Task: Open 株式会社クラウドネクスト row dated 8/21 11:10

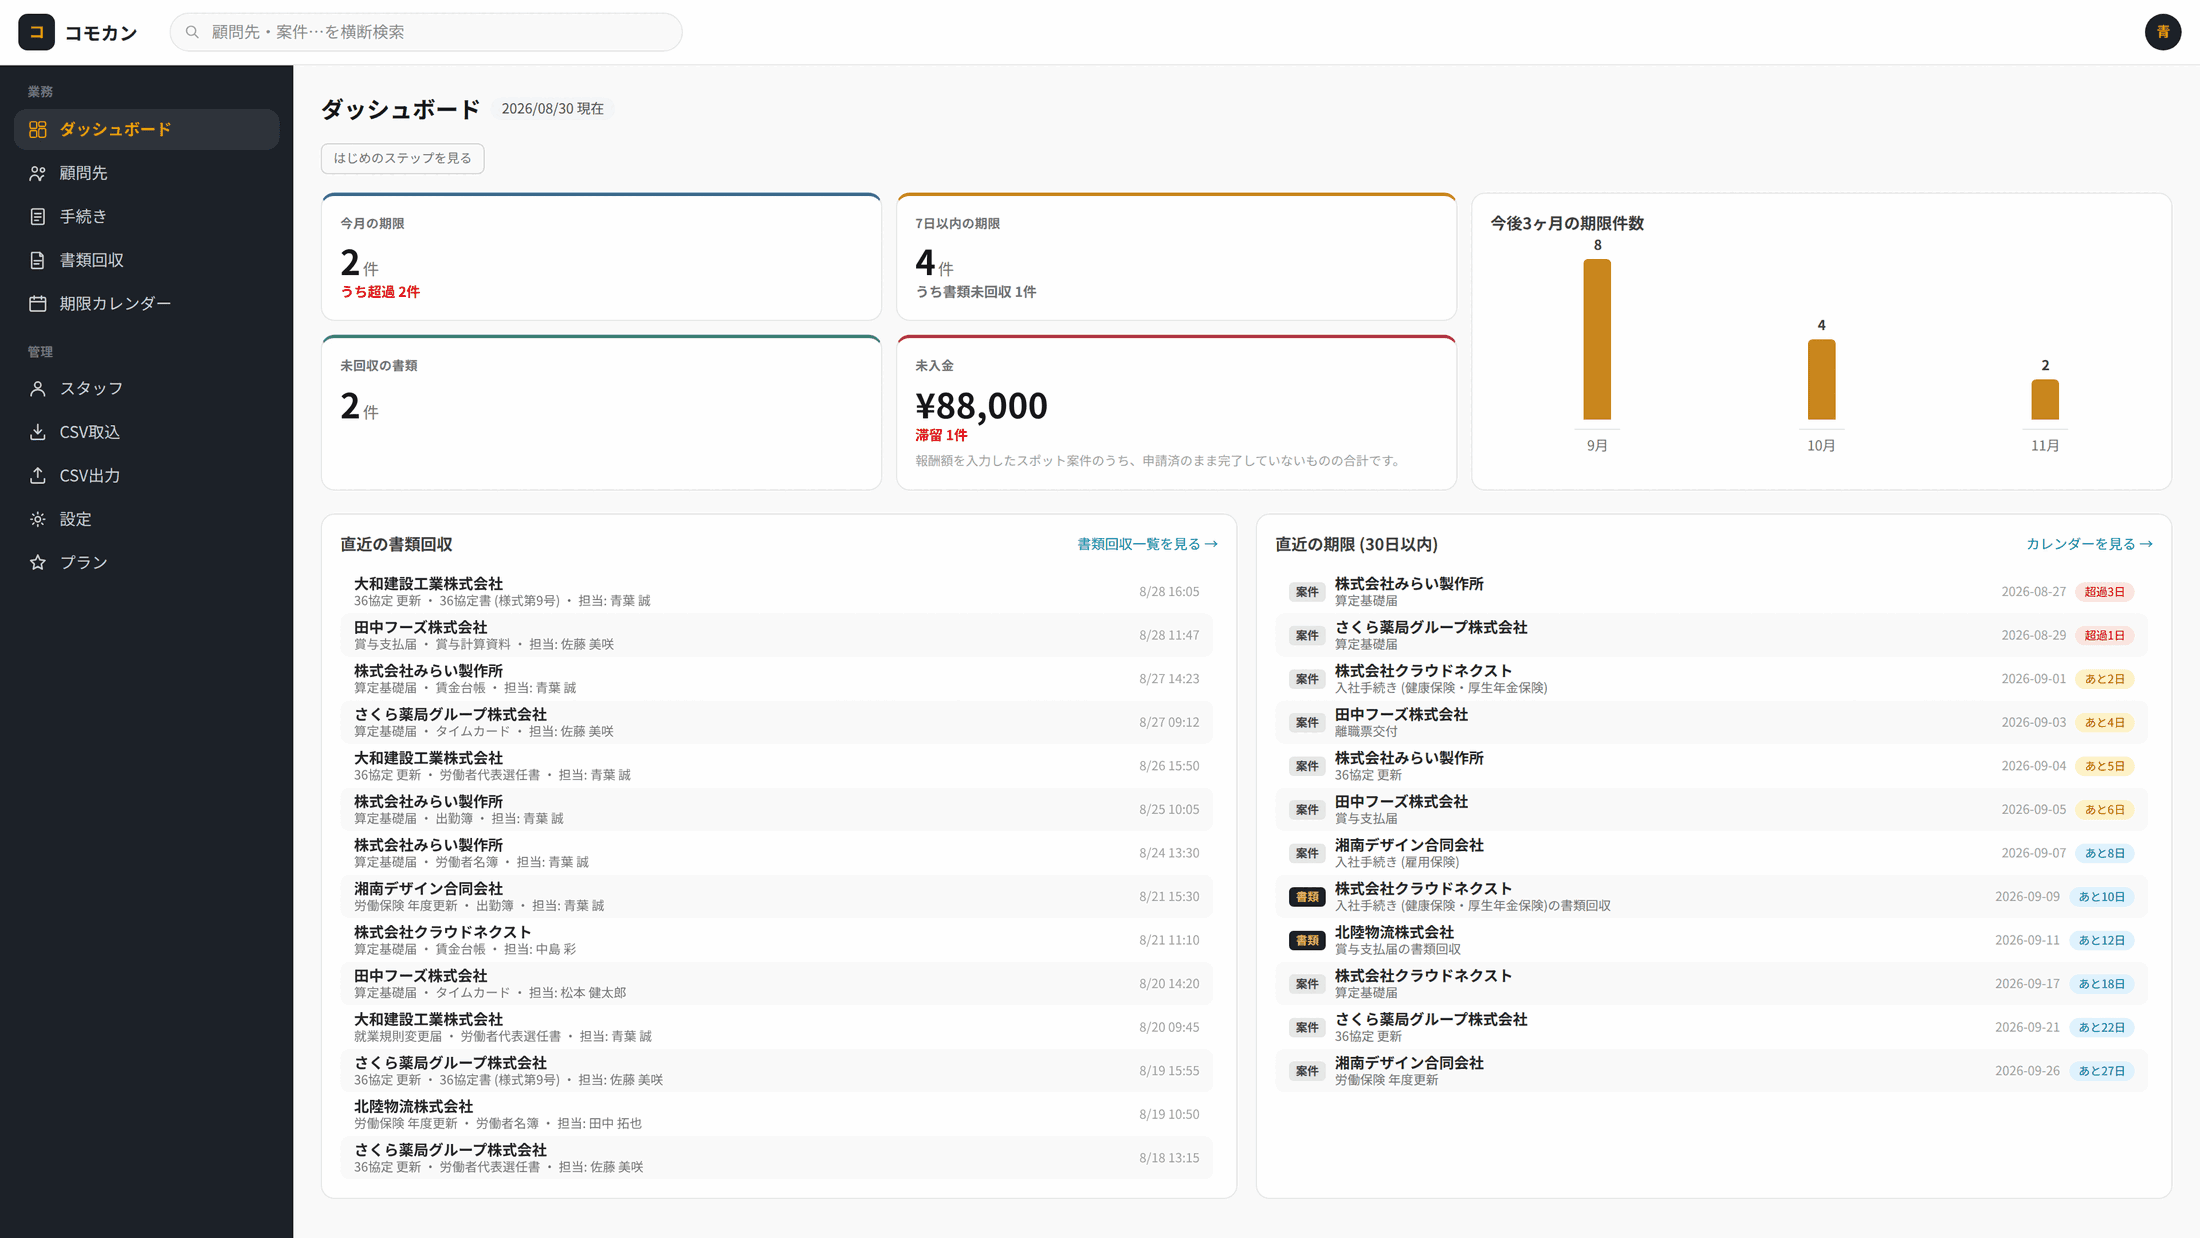Action: [x=776, y=940]
